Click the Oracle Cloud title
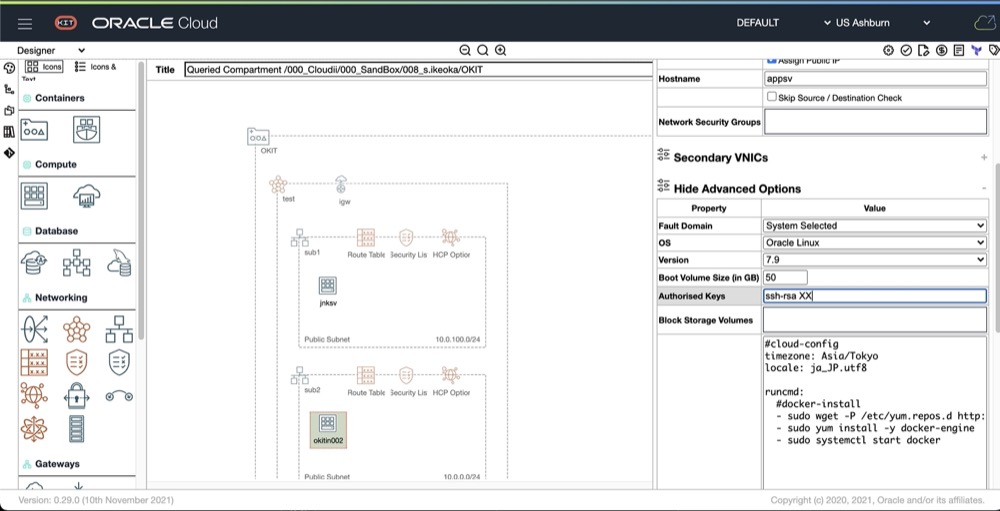Viewport: 1000px width, 511px height. [155, 24]
